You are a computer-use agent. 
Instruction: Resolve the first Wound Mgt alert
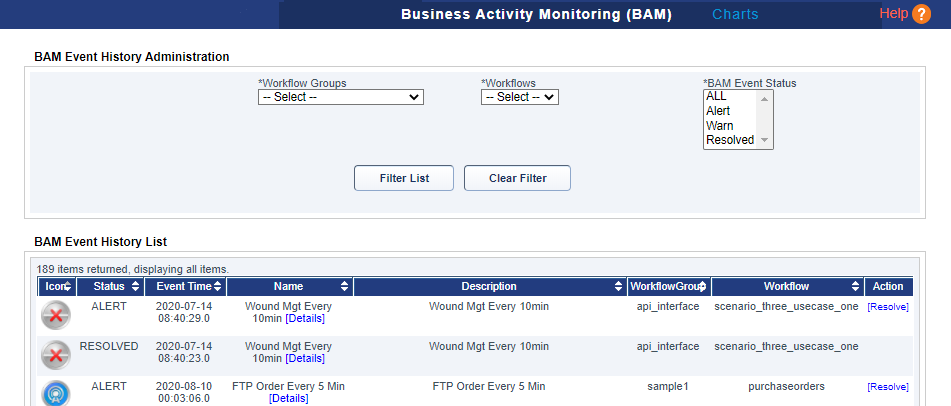pyautogui.click(x=887, y=307)
